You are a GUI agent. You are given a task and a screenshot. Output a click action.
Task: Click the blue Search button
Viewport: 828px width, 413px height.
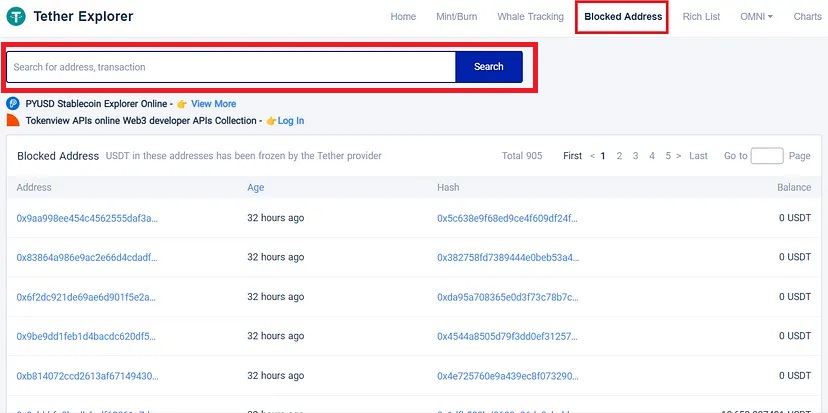click(x=489, y=67)
